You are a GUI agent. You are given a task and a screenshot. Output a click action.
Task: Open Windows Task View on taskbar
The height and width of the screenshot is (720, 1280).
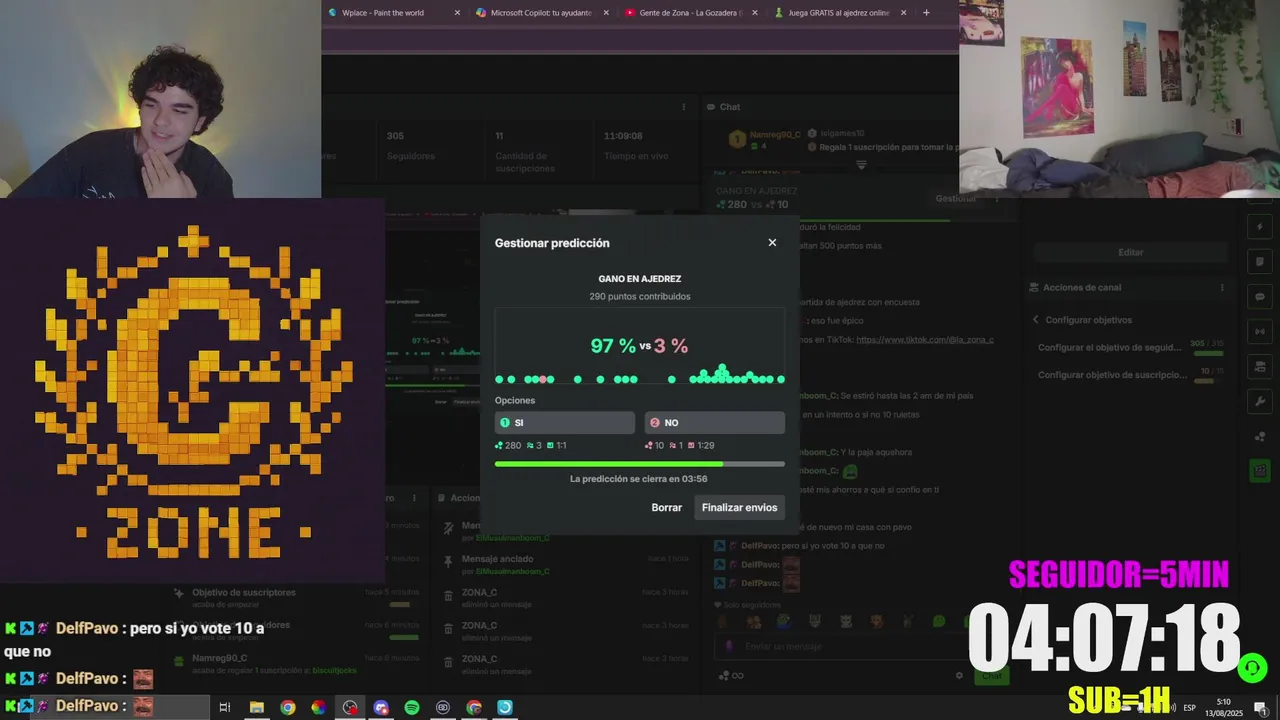225,707
